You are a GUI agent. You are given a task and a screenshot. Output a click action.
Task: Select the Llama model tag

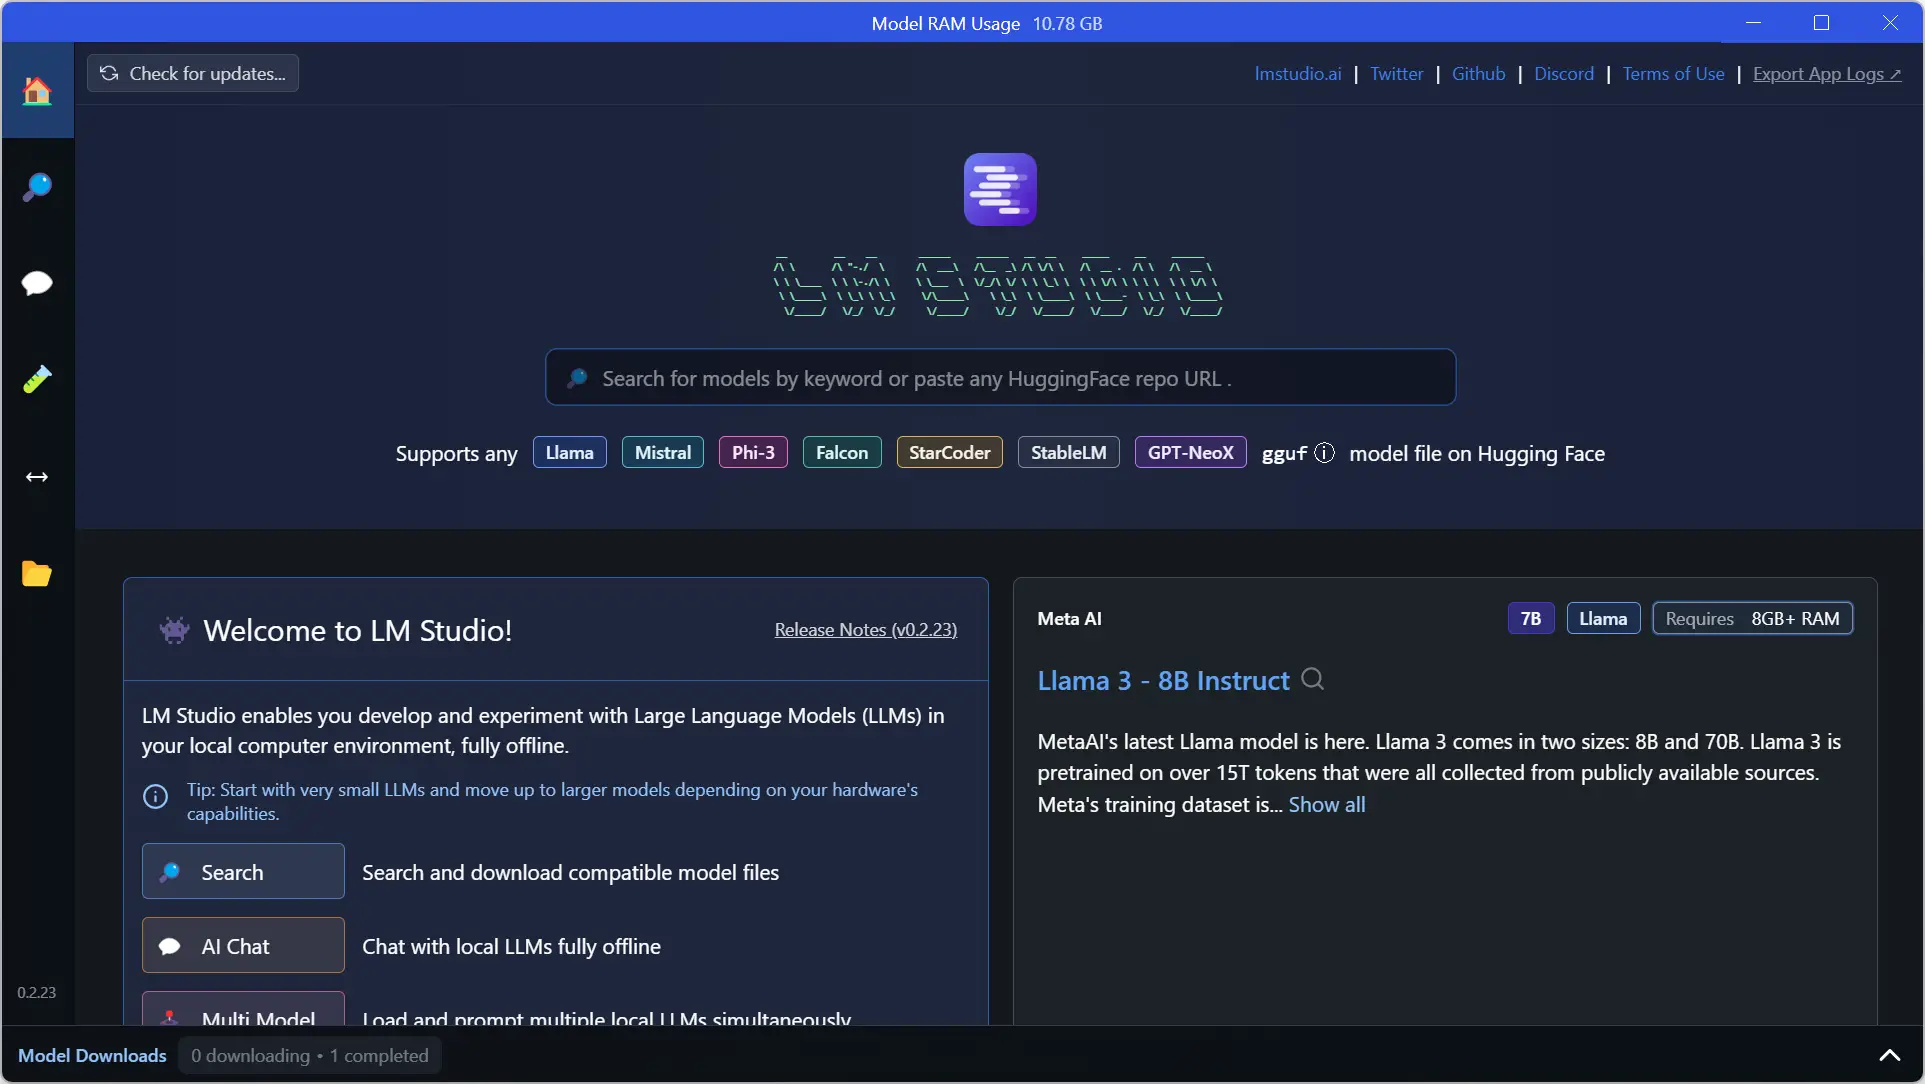pyautogui.click(x=569, y=452)
